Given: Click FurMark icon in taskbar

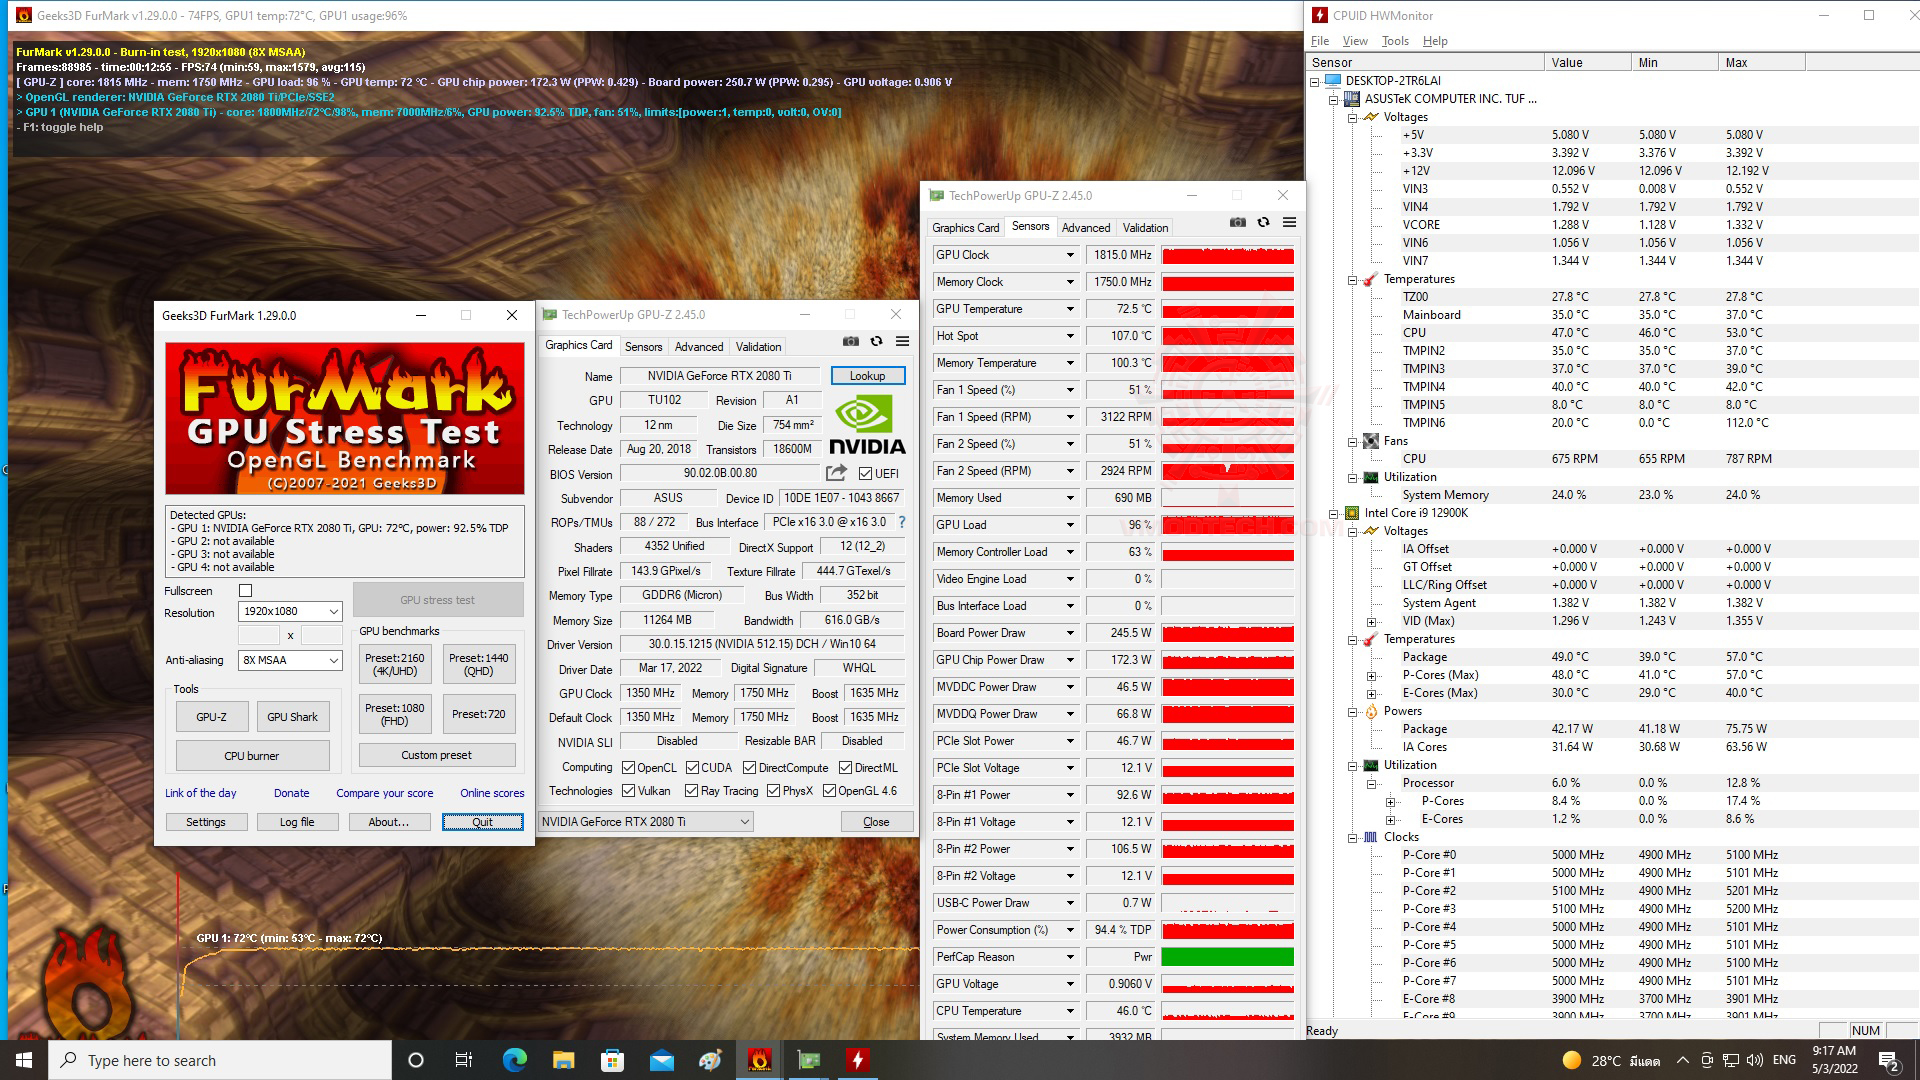Looking at the screenshot, I should coord(759,1060).
